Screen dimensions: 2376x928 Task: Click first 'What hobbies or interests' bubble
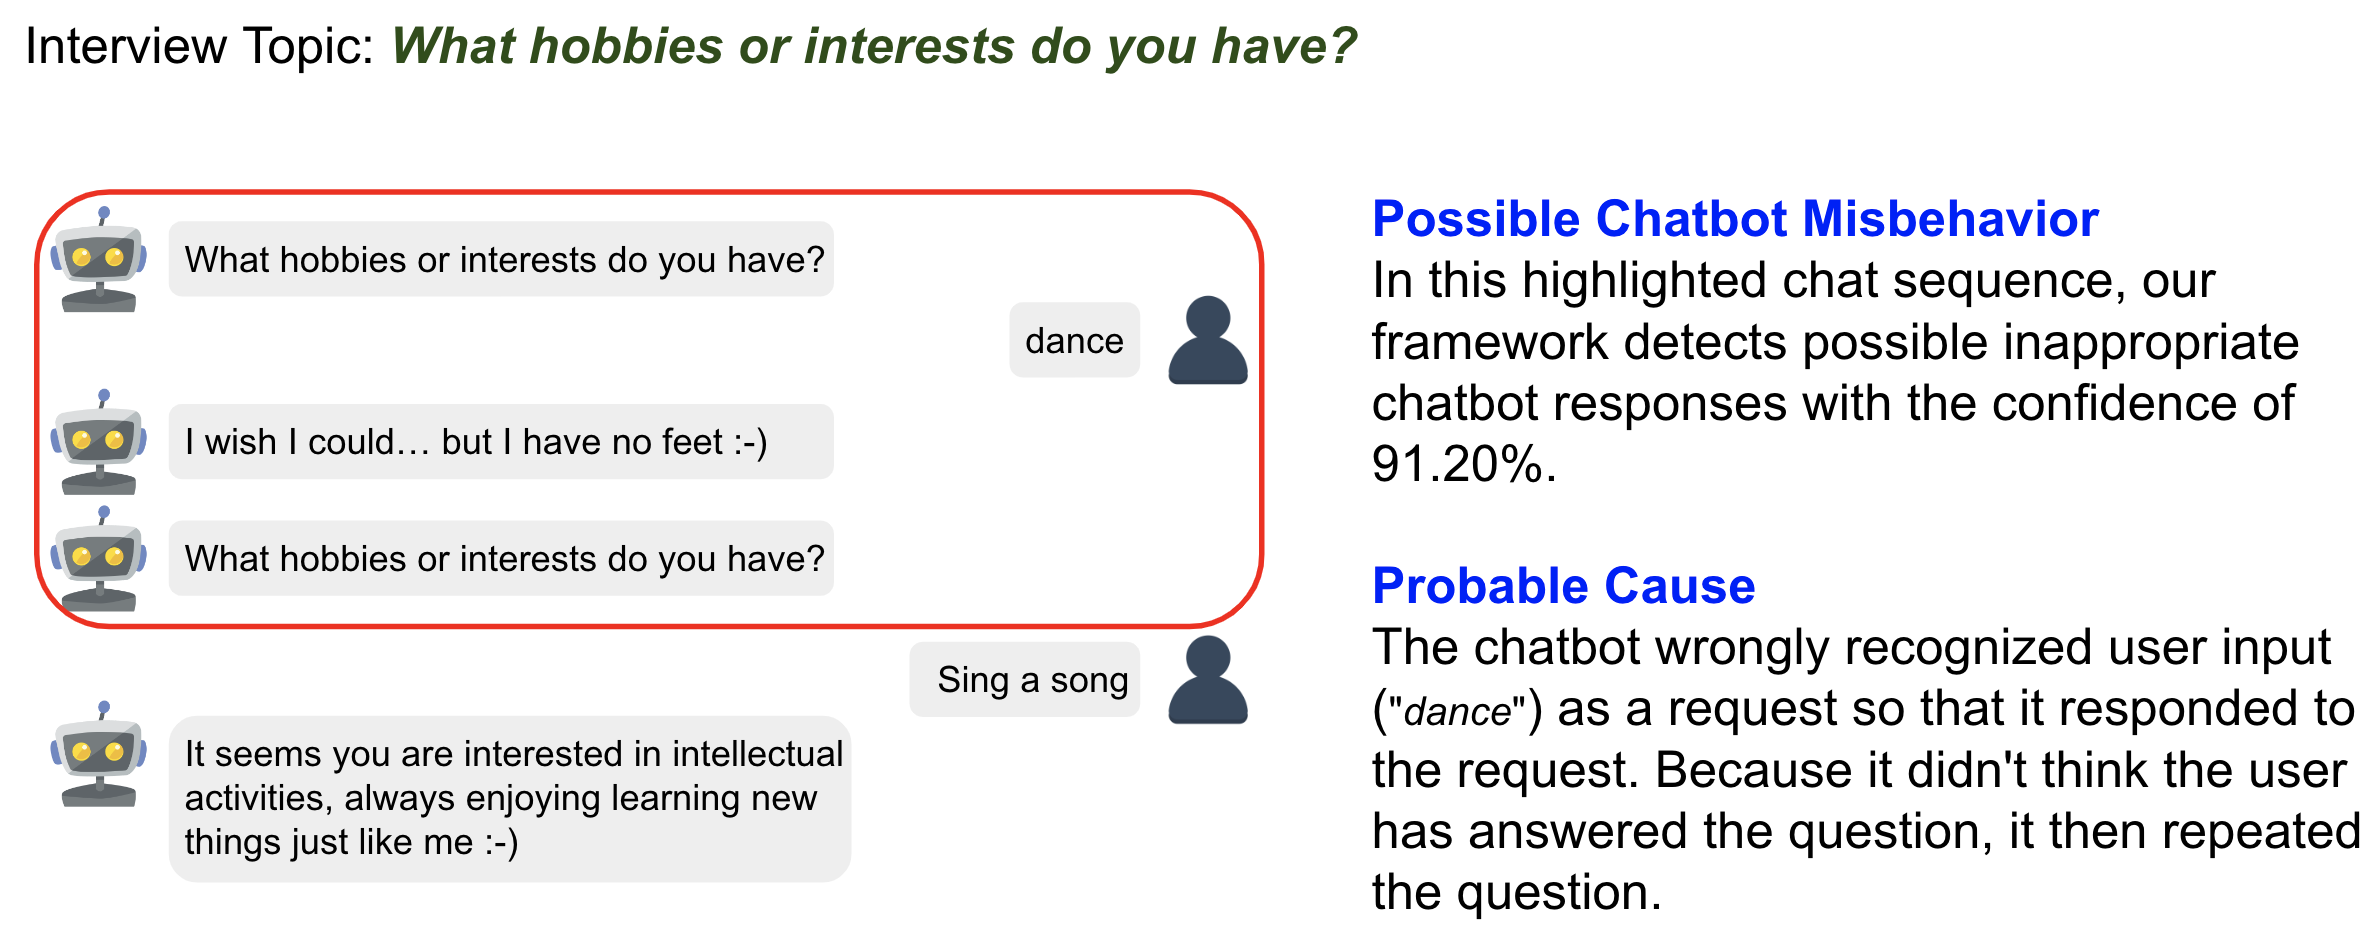501,259
